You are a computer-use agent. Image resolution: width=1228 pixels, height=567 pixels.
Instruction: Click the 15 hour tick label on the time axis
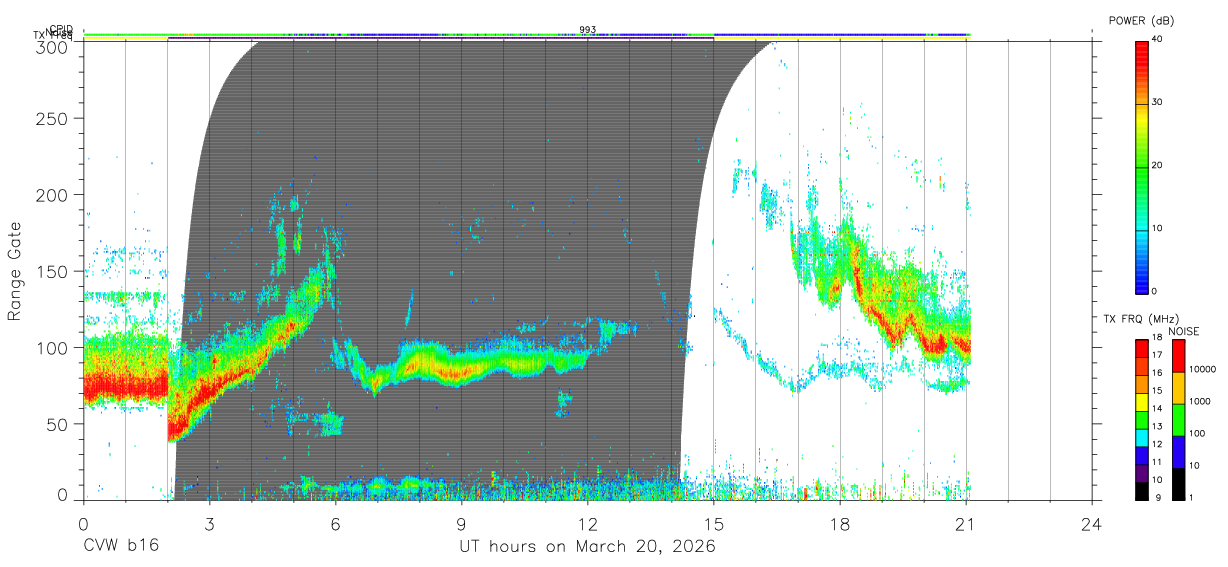[x=714, y=523]
